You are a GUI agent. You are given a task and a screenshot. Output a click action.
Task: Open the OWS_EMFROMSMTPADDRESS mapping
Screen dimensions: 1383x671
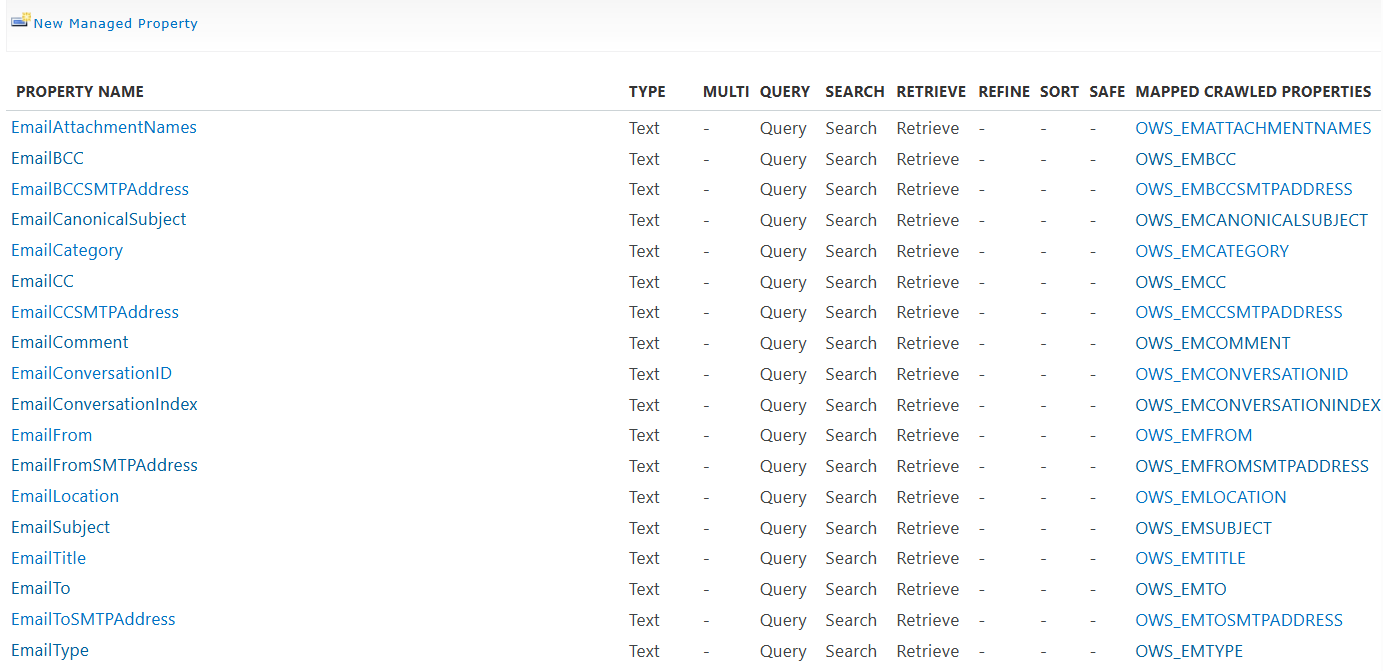[1251, 467]
